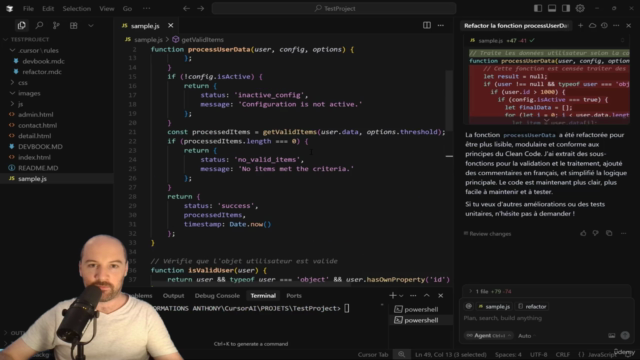Attach an image to the chat
Viewport: 640px width, 360px height.
(611, 336)
